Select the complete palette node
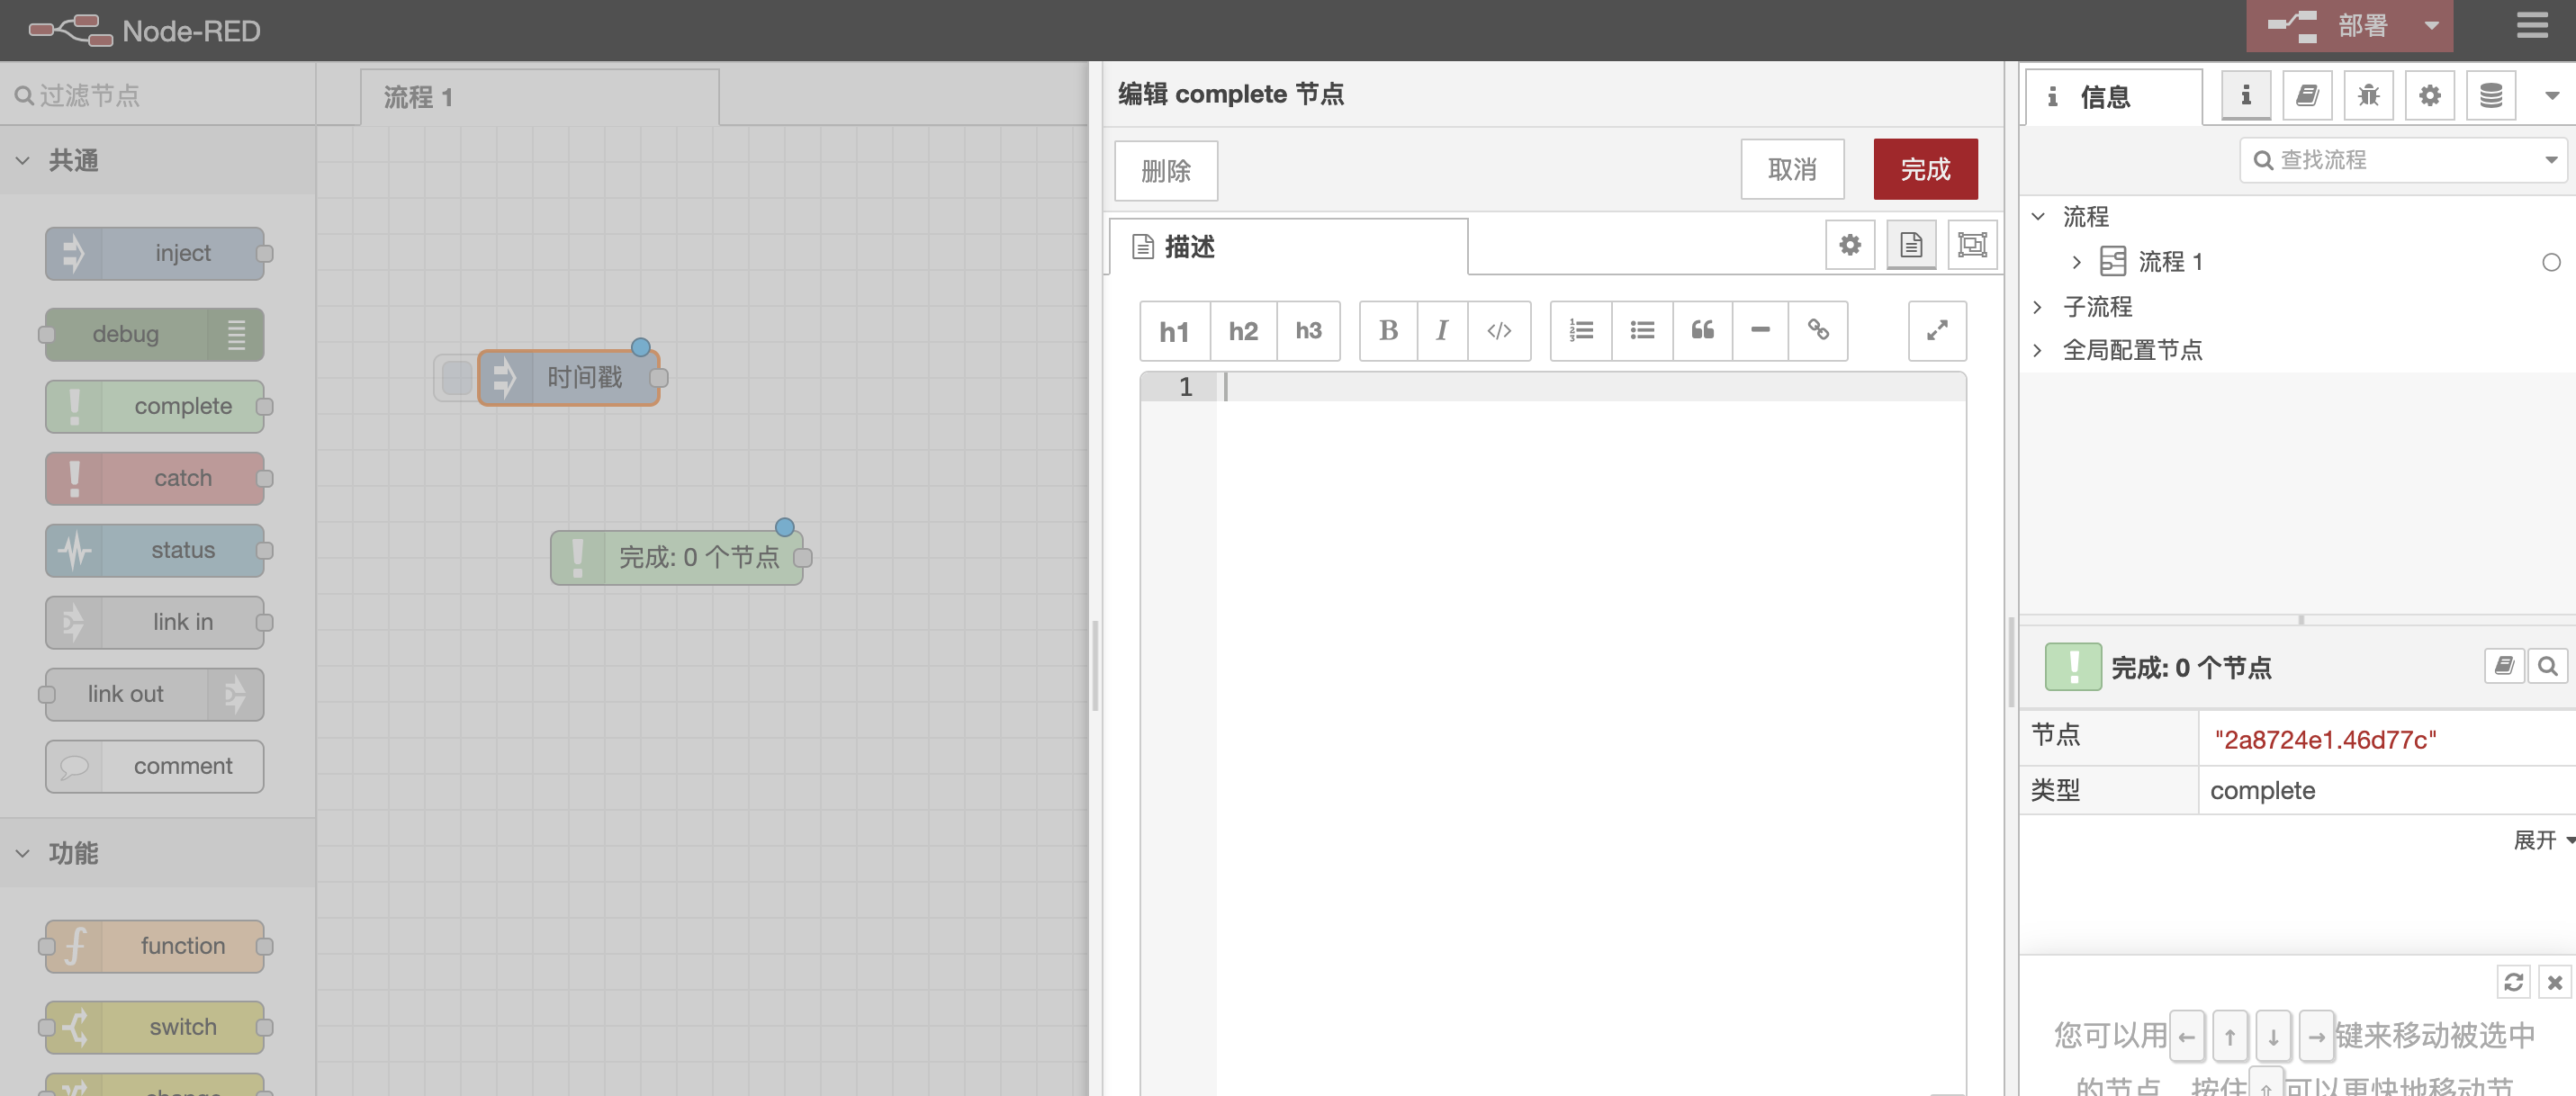 [155, 406]
